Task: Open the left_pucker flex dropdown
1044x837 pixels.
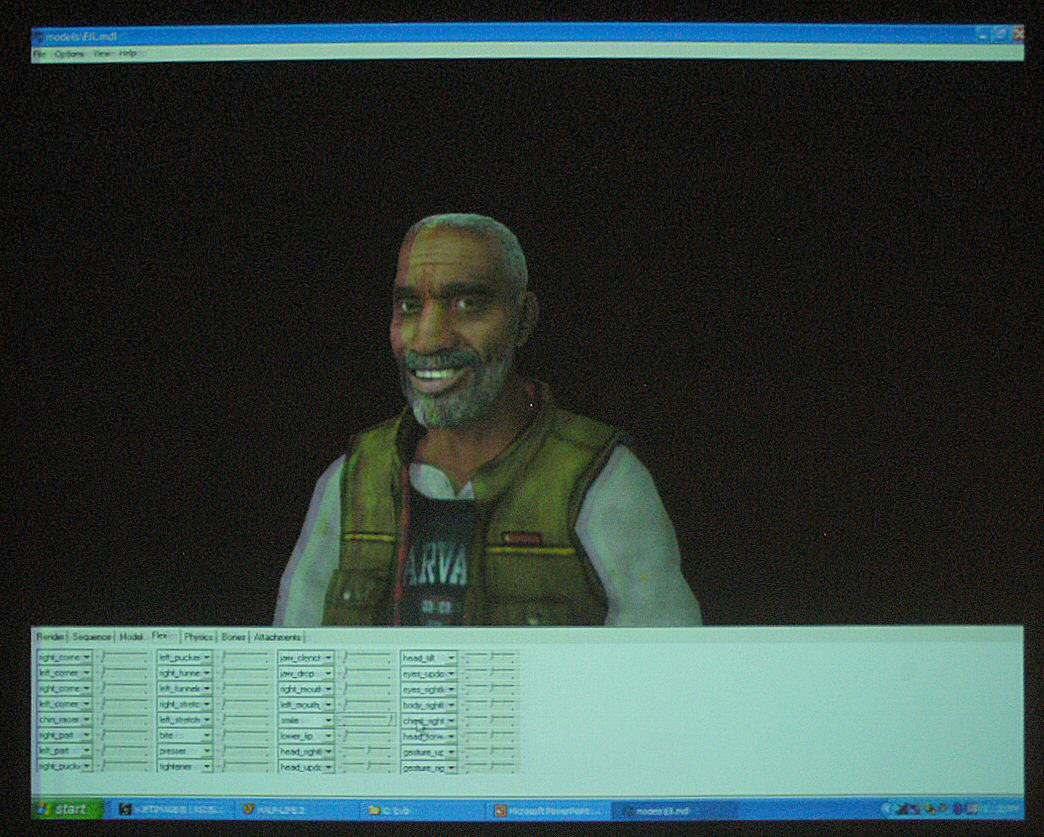Action: [184, 657]
